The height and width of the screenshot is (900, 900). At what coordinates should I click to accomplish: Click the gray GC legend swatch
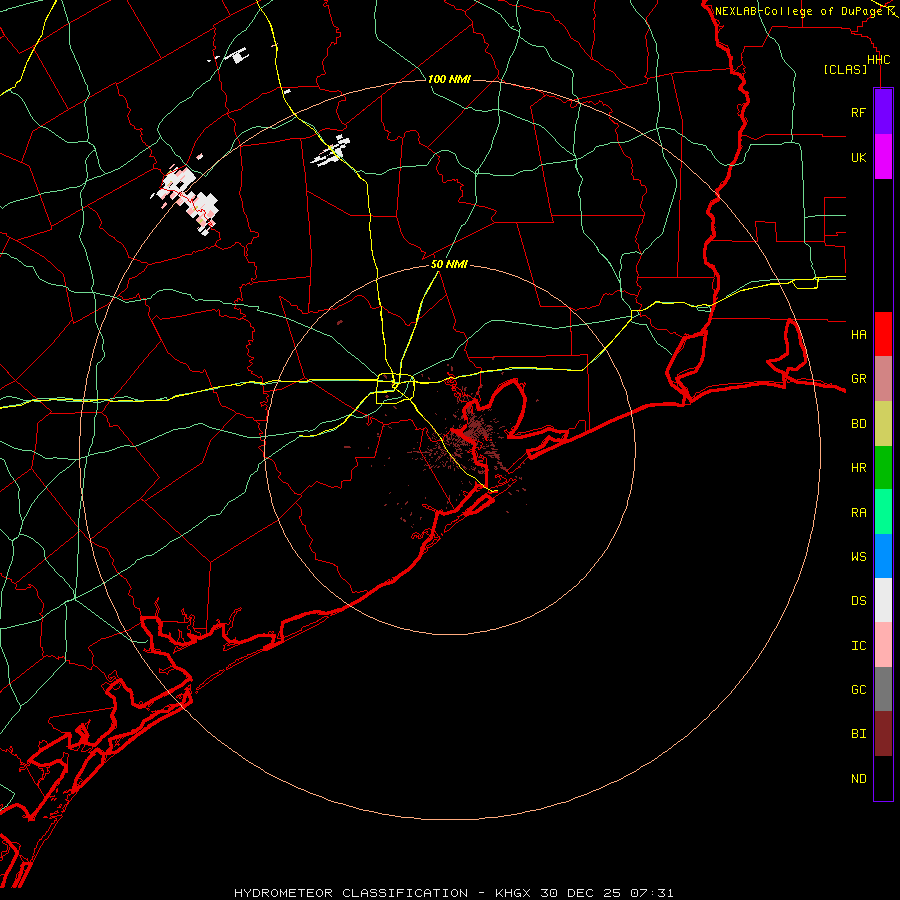[x=883, y=689]
